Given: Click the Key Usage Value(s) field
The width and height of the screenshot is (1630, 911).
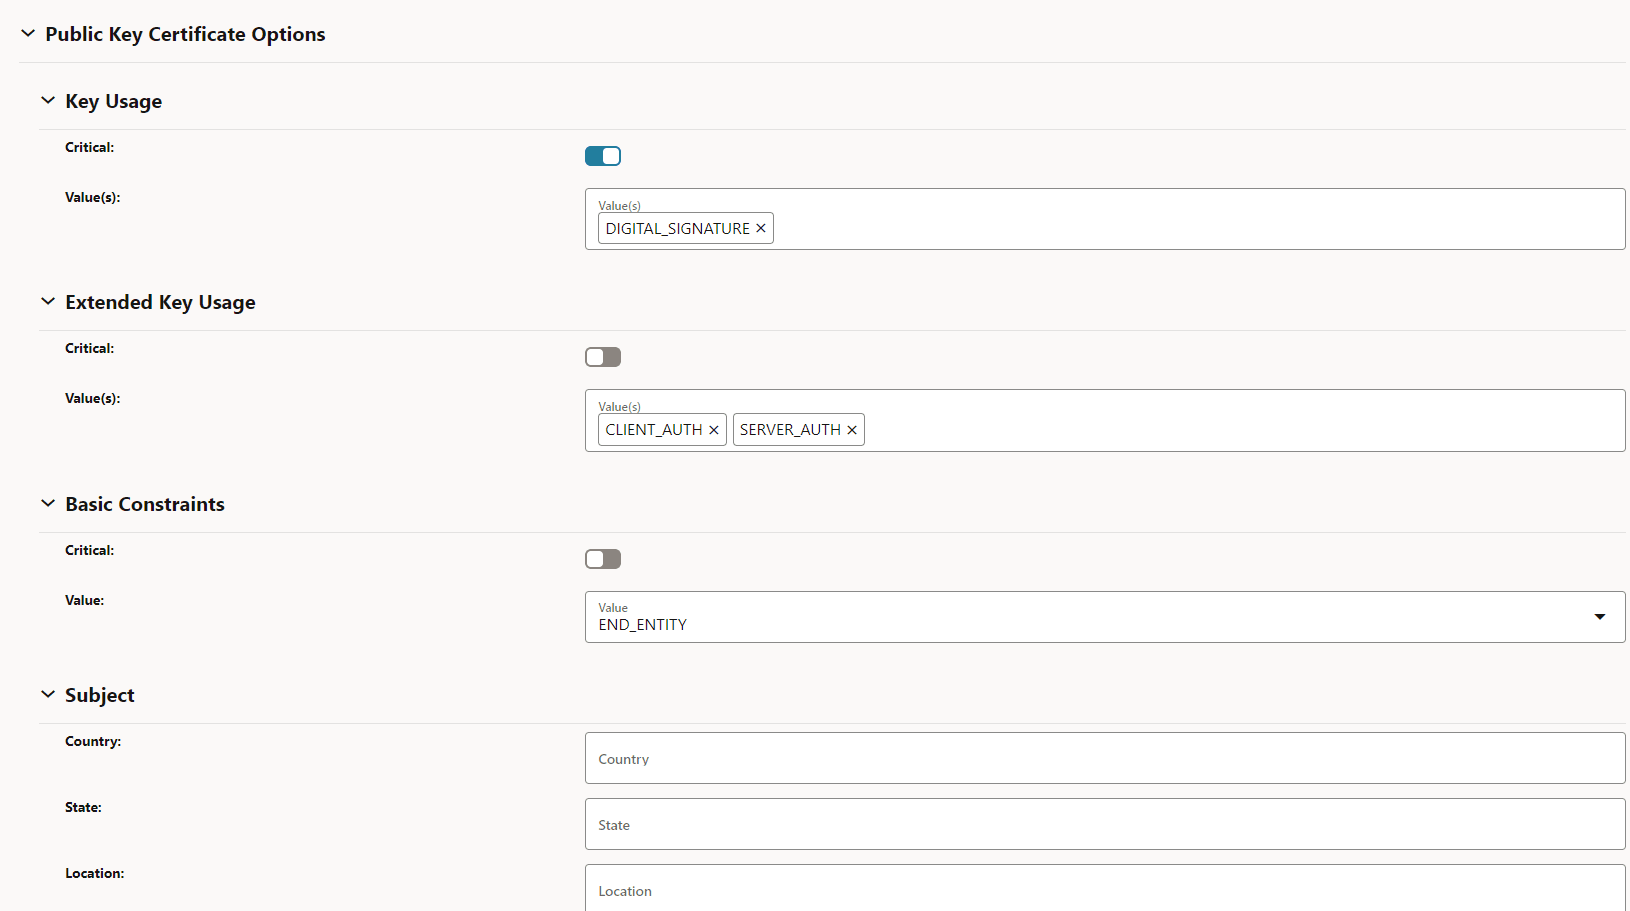Looking at the screenshot, I should click(1100, 219).
